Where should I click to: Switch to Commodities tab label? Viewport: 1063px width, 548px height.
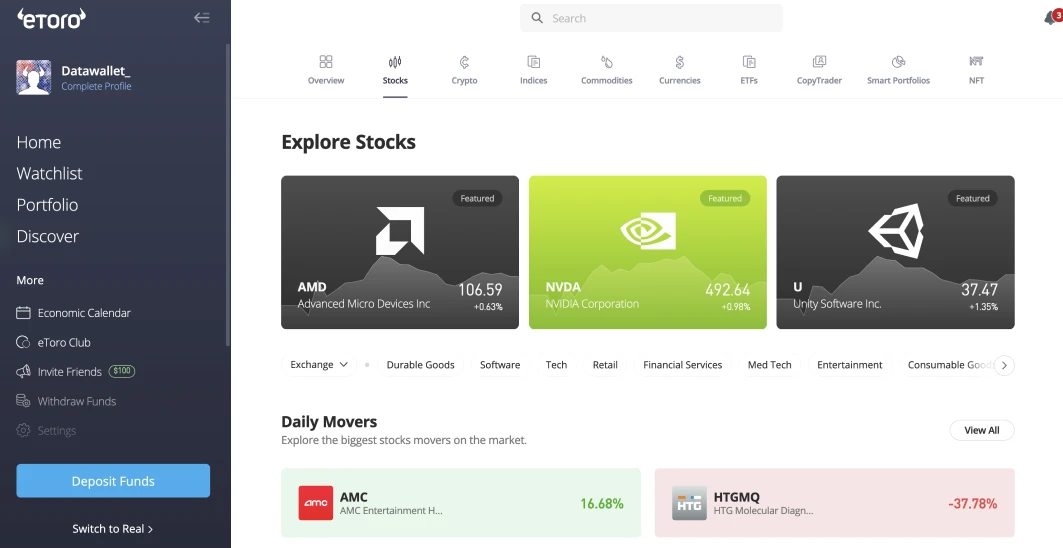point(607,80)
